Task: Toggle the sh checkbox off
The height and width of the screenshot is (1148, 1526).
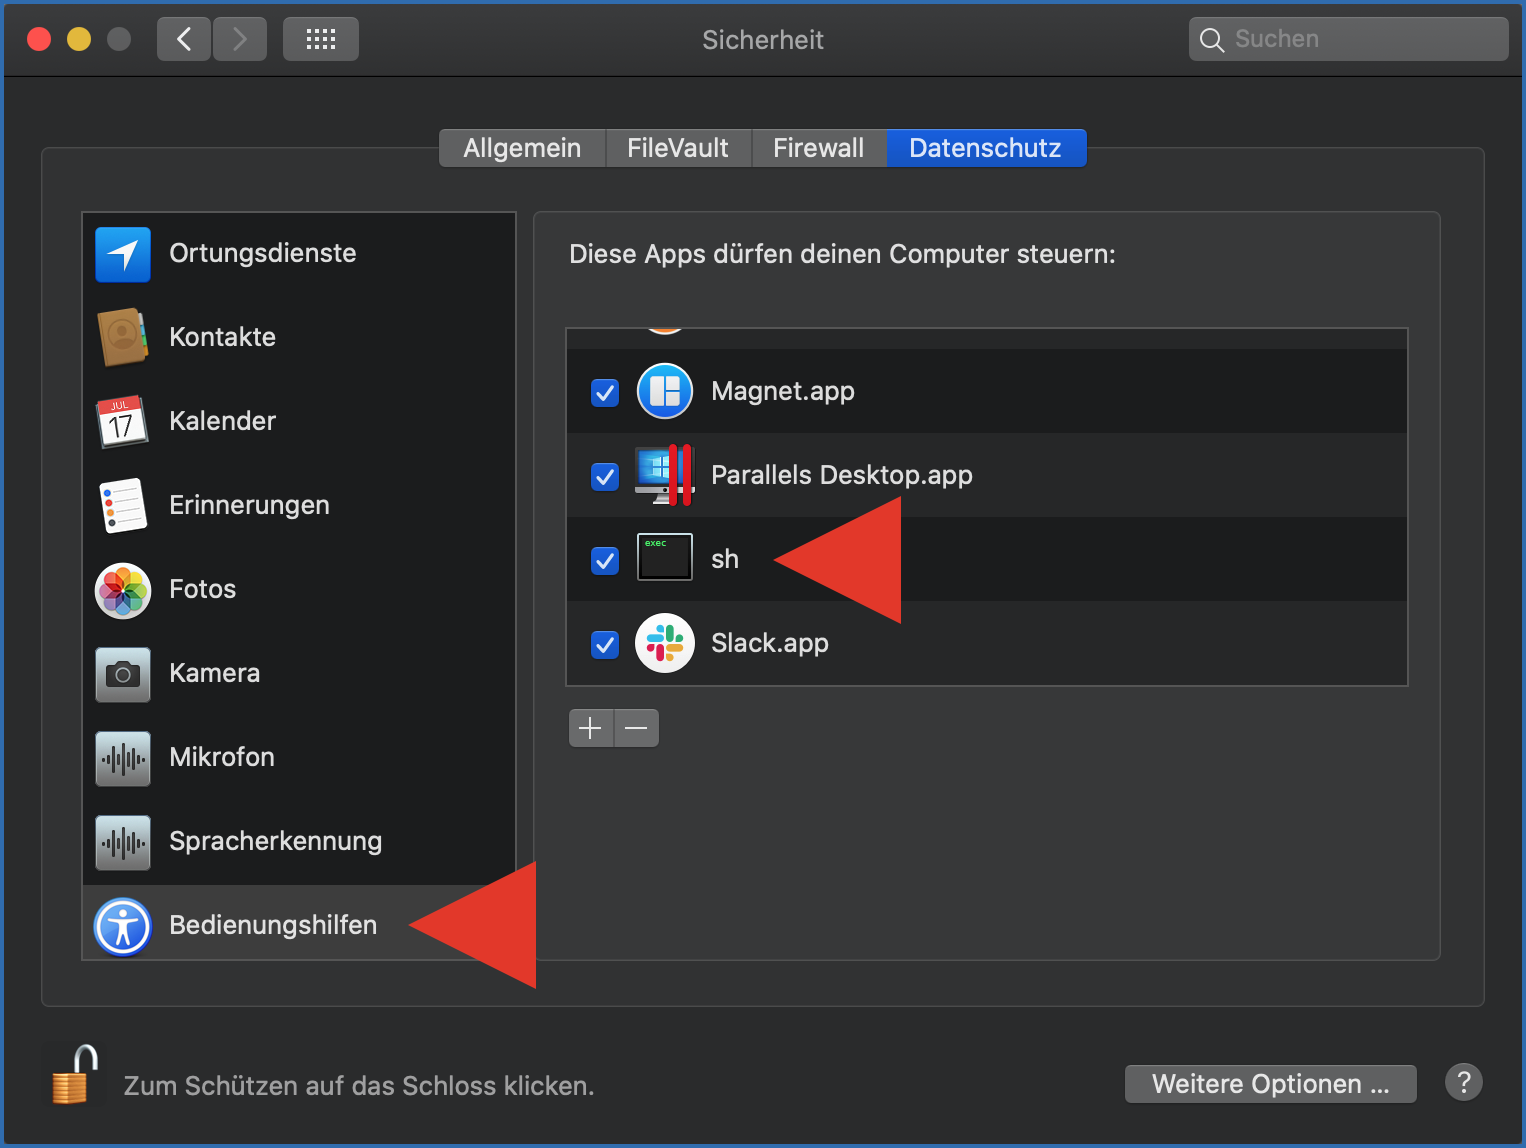Action: (x=605, y=560)
